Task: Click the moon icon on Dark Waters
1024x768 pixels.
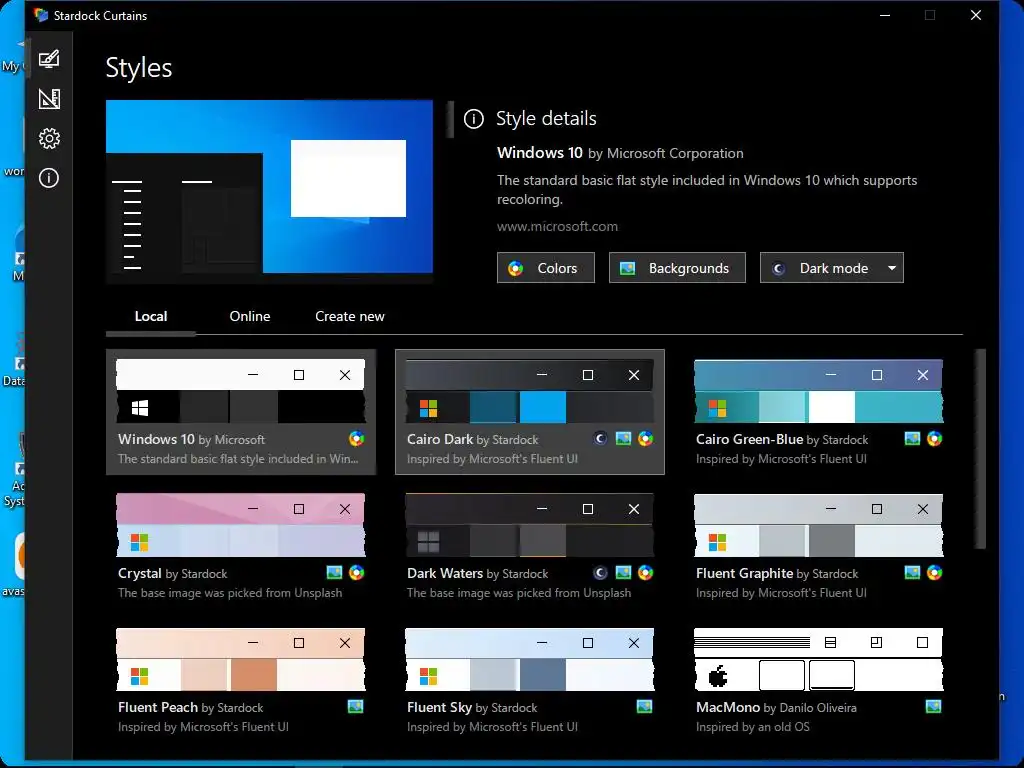Action: 600,573
